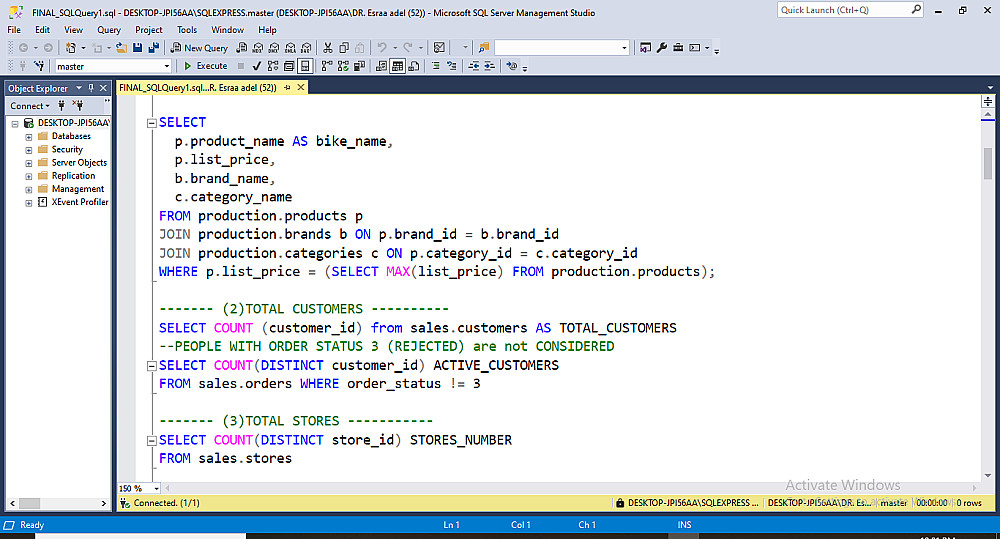This screenshot has height=539, width=1000.
Task: Expand the Server Objects node
Action: tap(29, 163)
